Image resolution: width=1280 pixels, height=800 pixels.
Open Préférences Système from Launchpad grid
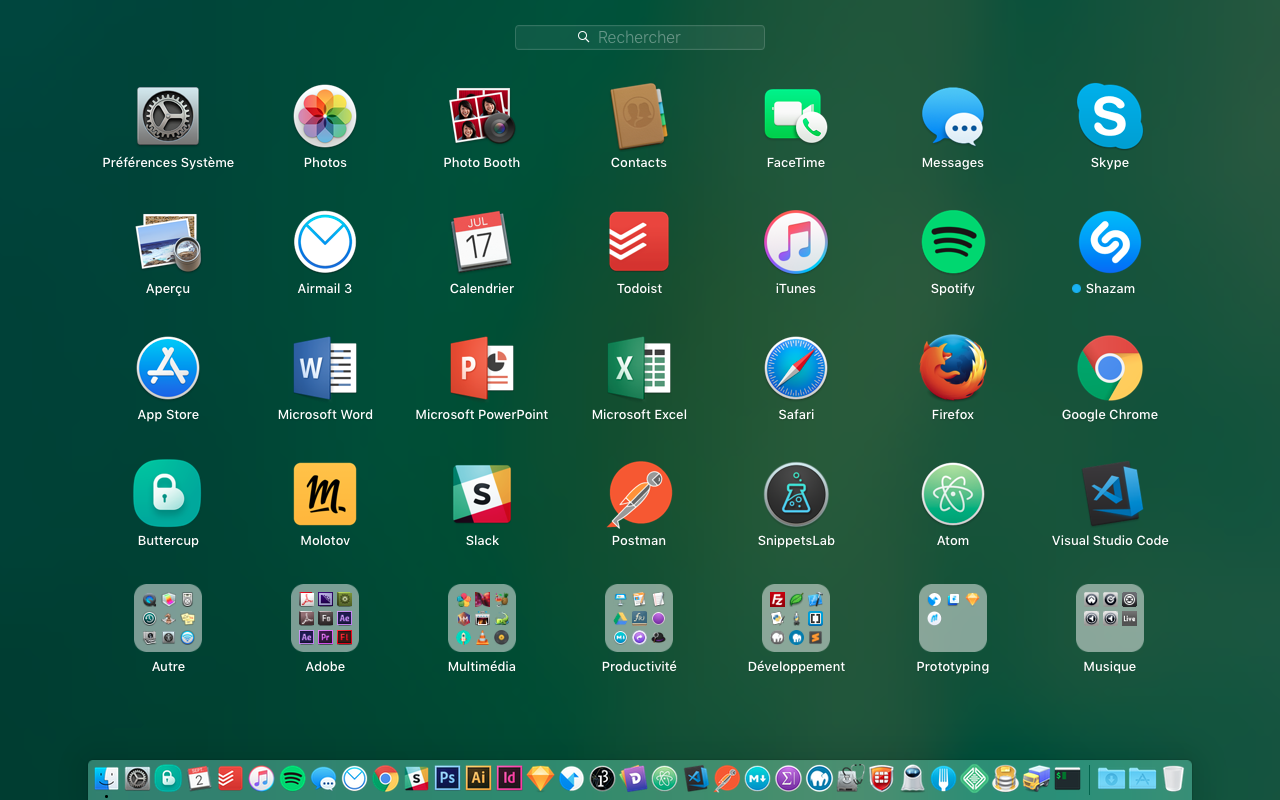[168, 117]
